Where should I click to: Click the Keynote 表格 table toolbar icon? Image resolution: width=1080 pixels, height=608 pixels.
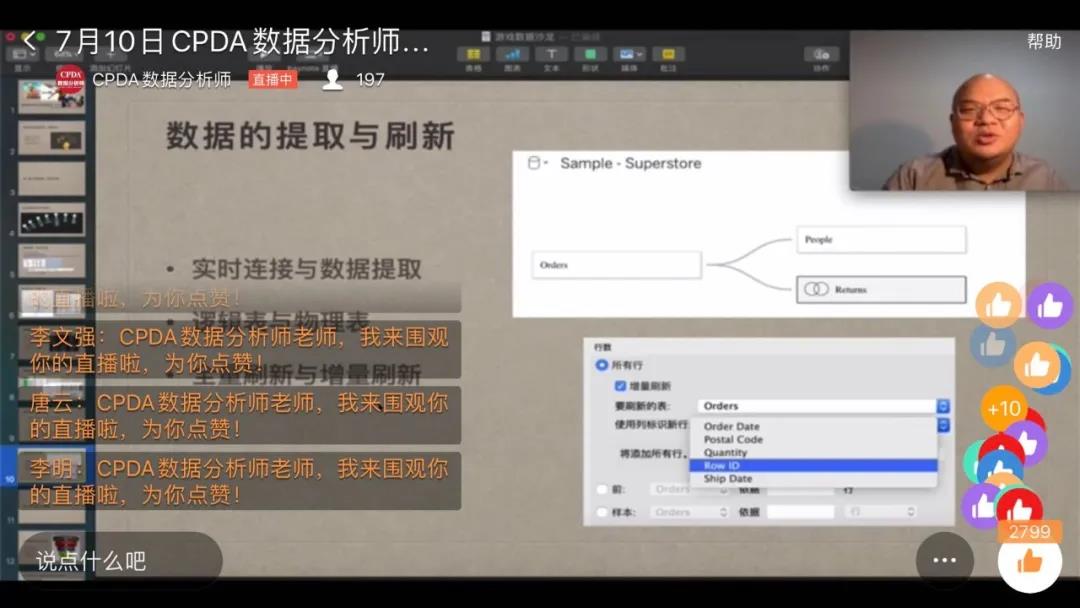click(473, 54)
